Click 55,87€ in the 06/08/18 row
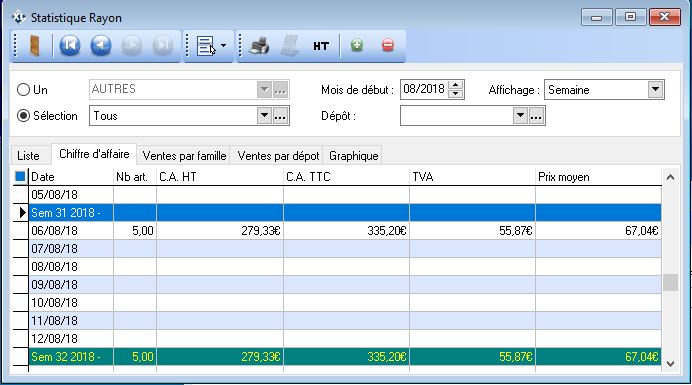Viewport: 692px width, 385px height. click(x=515, y=231)
